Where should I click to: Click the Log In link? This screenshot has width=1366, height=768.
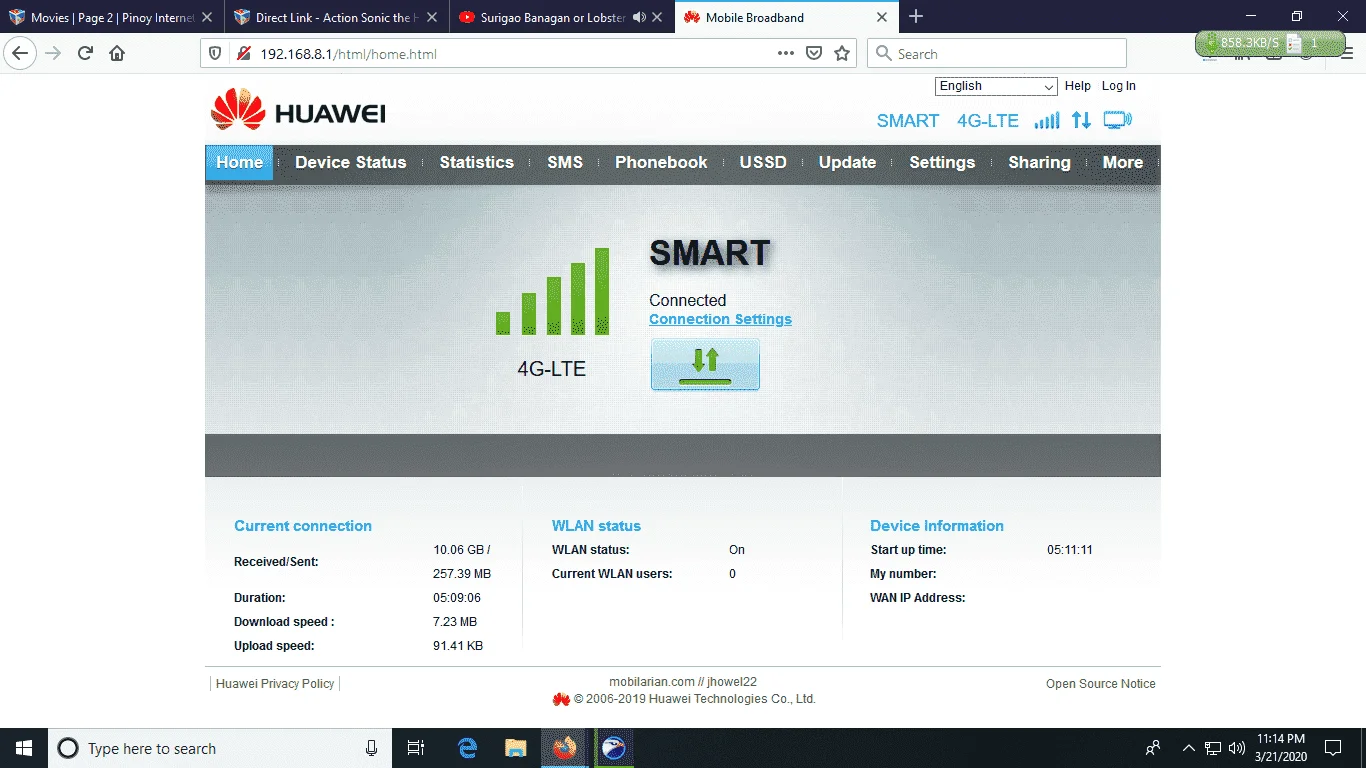coord(1119,86)
